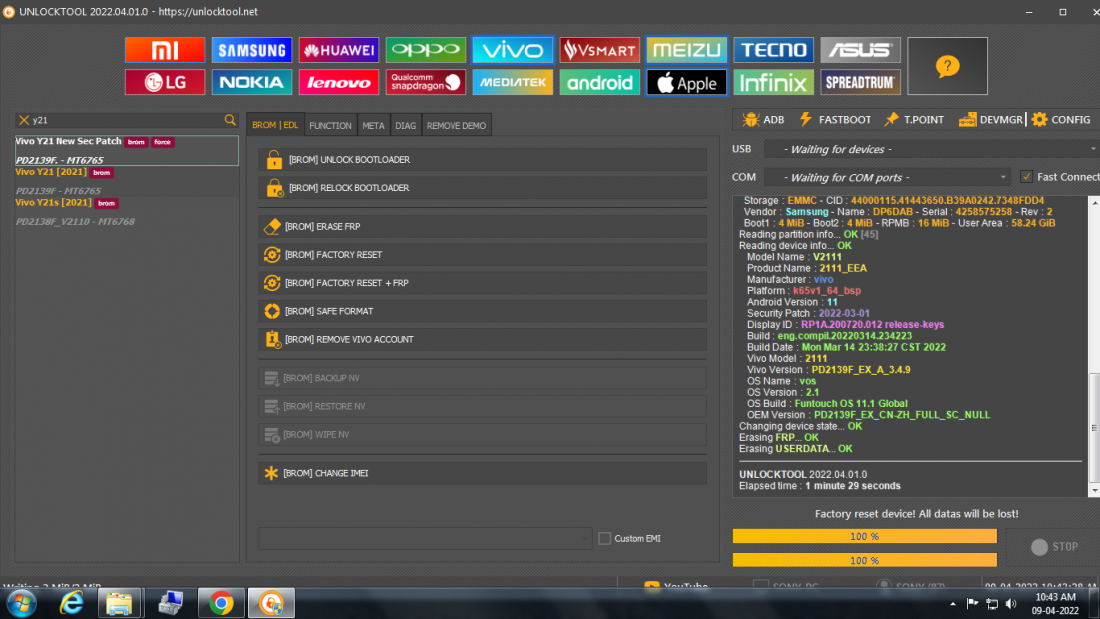Open the T.POINT tool

tap(914, 119)
